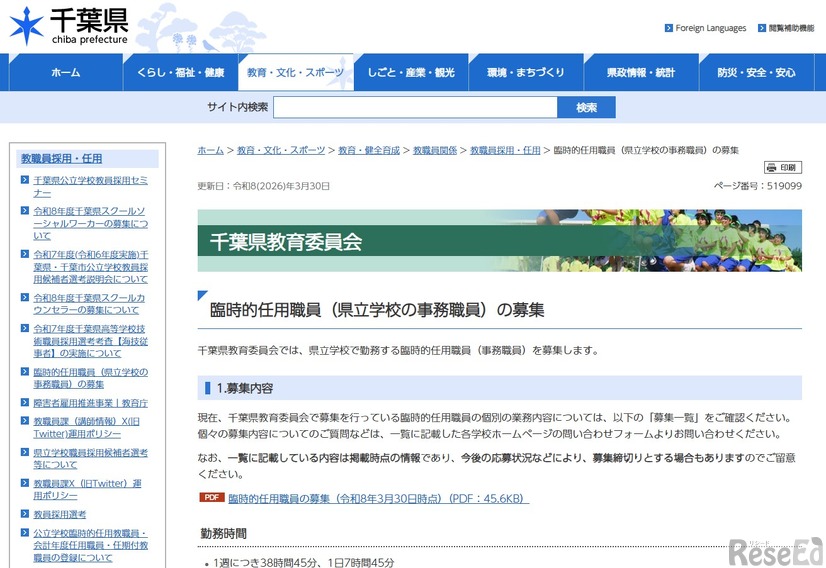Open 教職員課(講師情報)X運用ポリシー link
Viewport: 826px width, 568px height.
(x=86, y=427)
